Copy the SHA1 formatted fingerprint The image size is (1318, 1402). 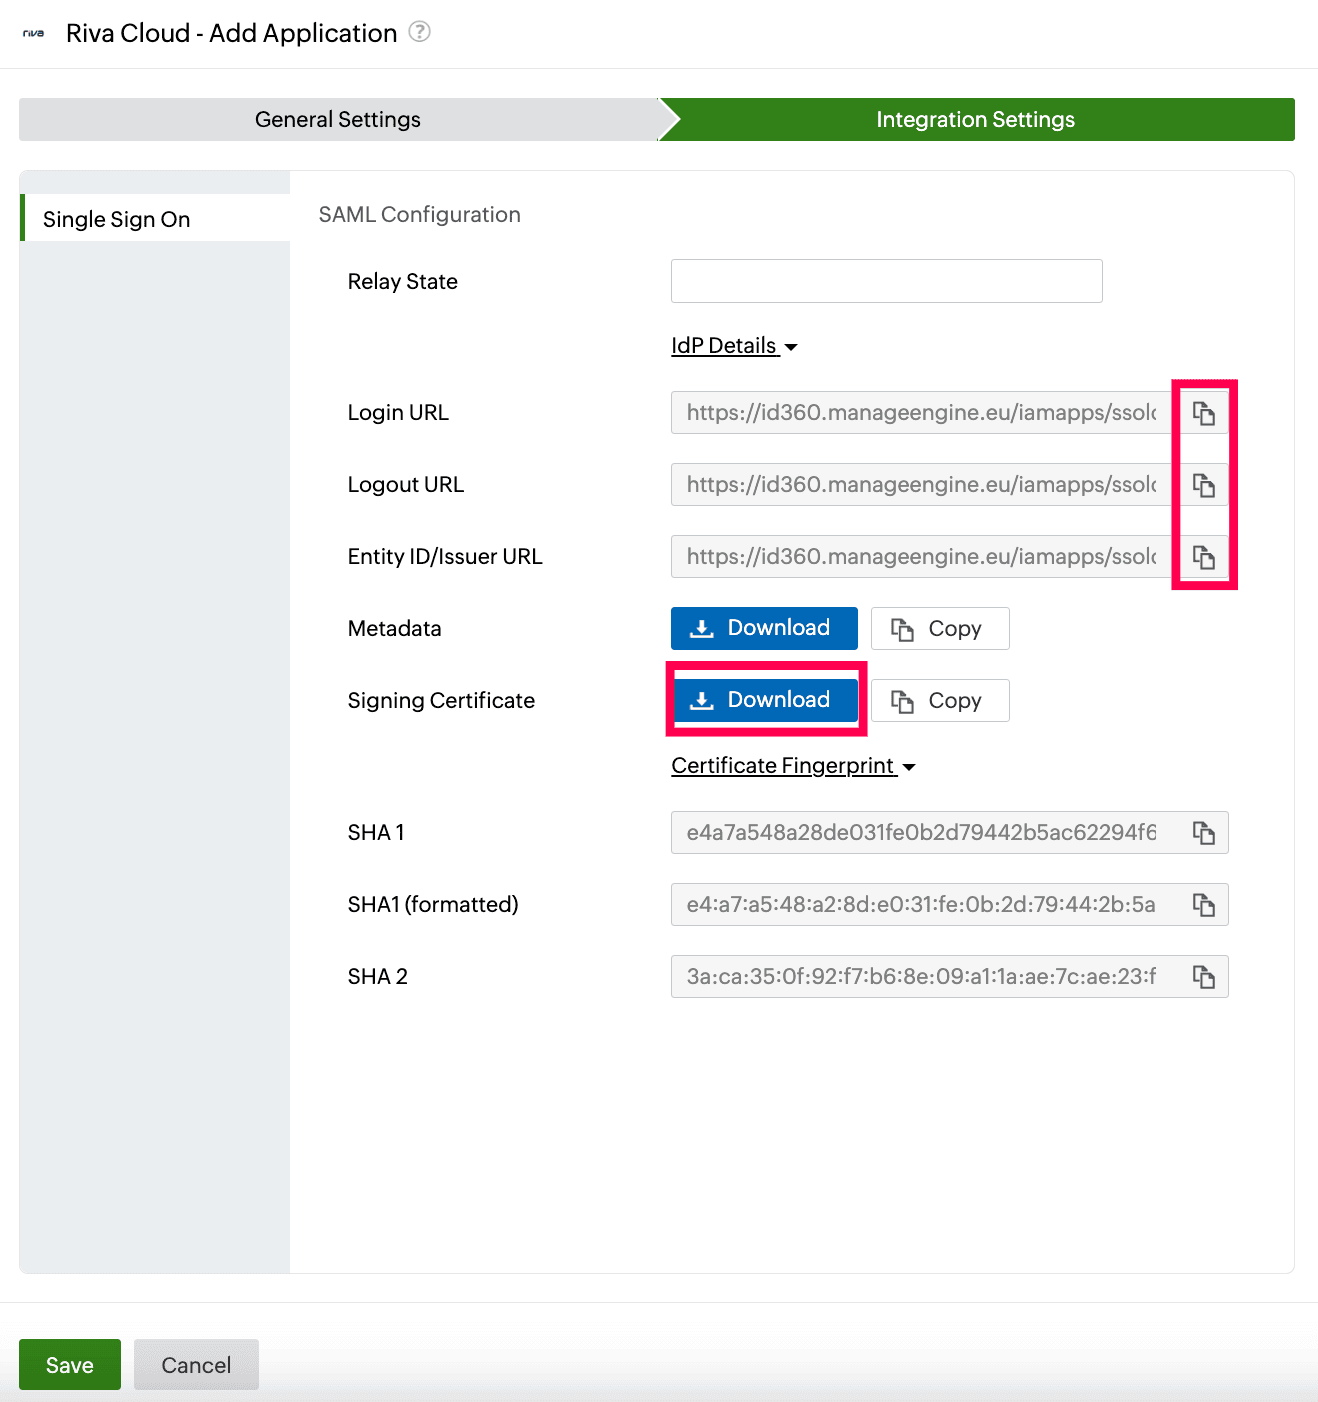tap(1203, 904)
